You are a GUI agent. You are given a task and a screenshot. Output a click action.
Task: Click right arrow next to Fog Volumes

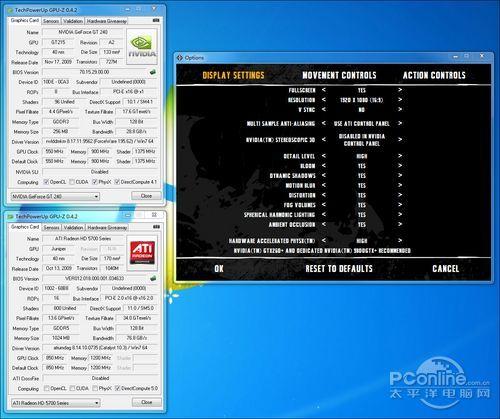(x=400, y=205)
